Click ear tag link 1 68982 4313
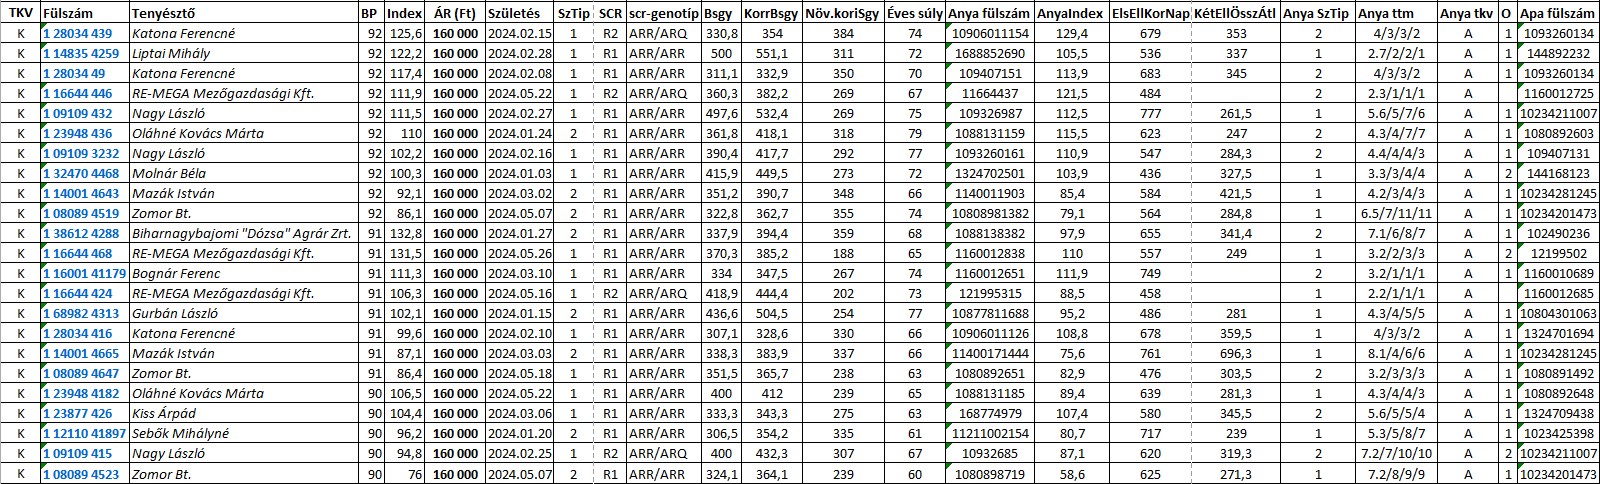The height and width of the screenshot is (484, 1600). click(81, 314)
